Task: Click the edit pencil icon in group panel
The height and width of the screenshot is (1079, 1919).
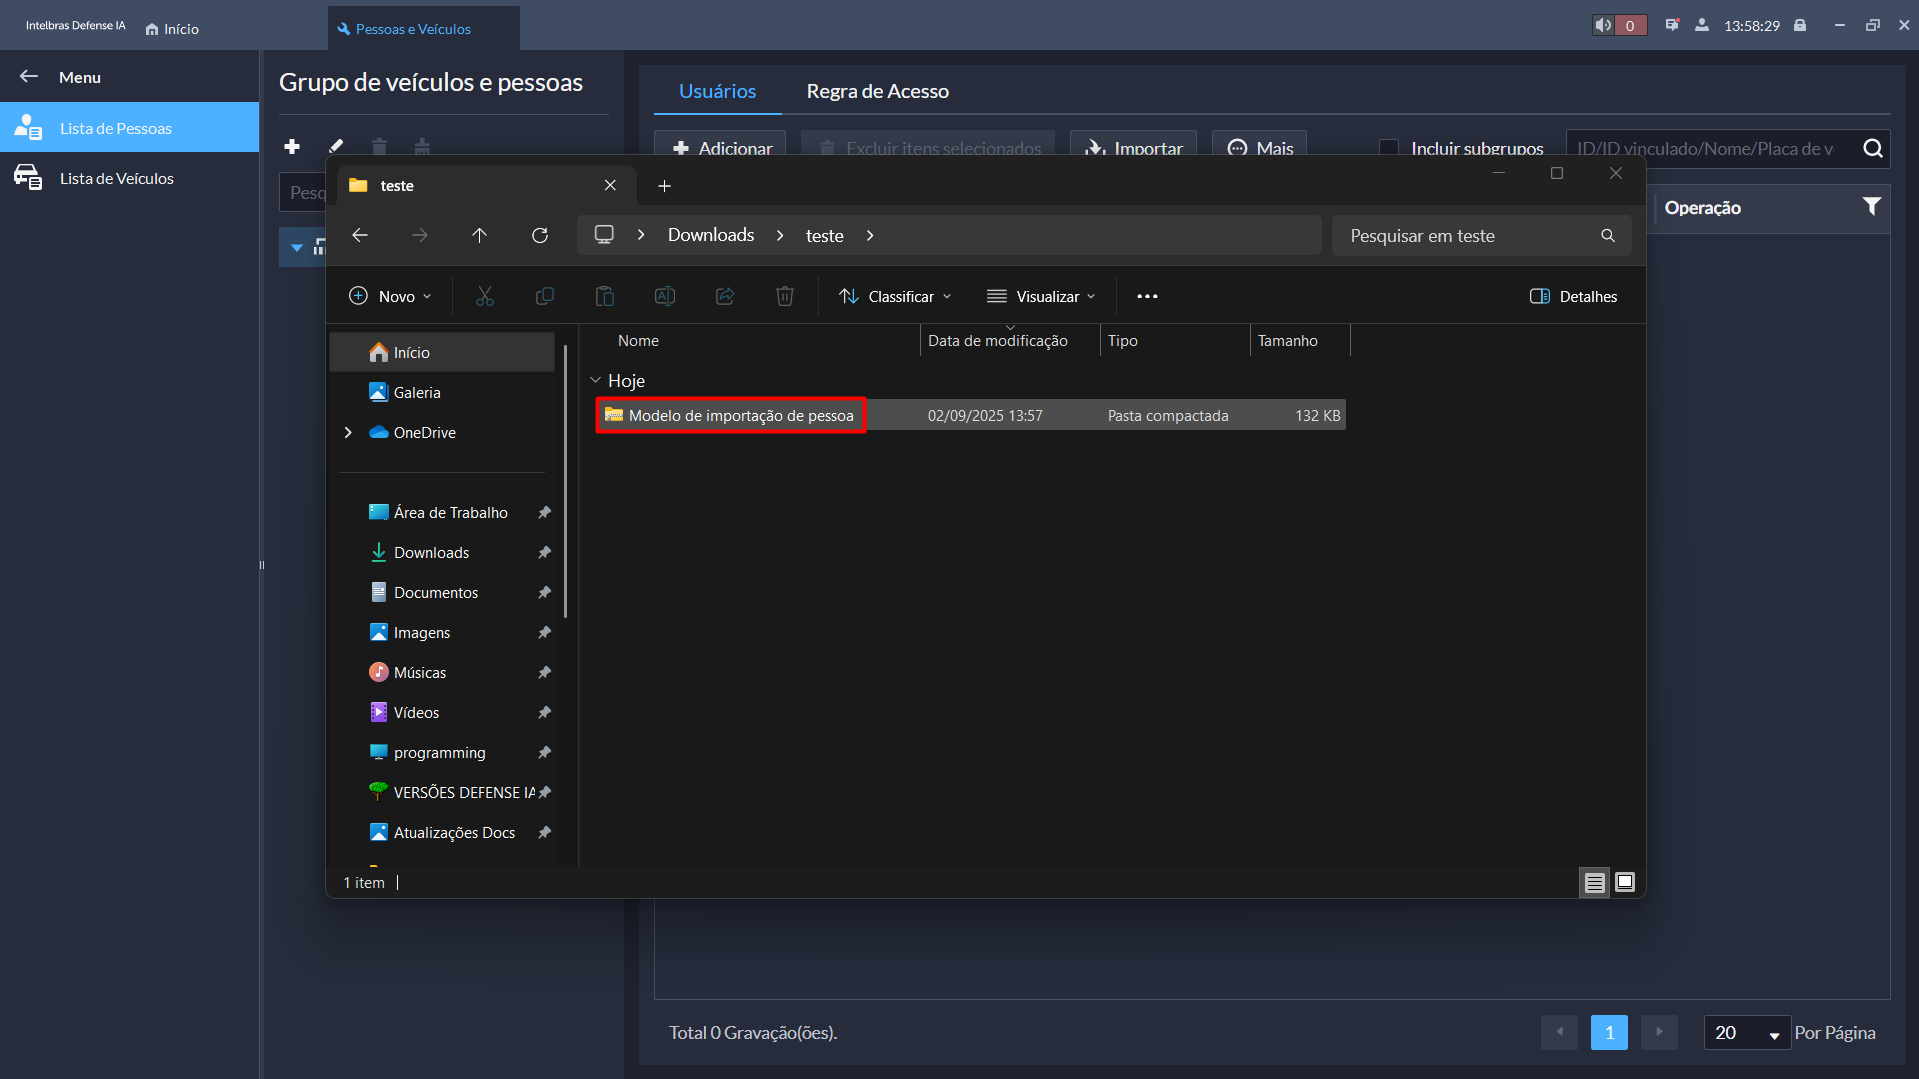Action: coord(336,146)
